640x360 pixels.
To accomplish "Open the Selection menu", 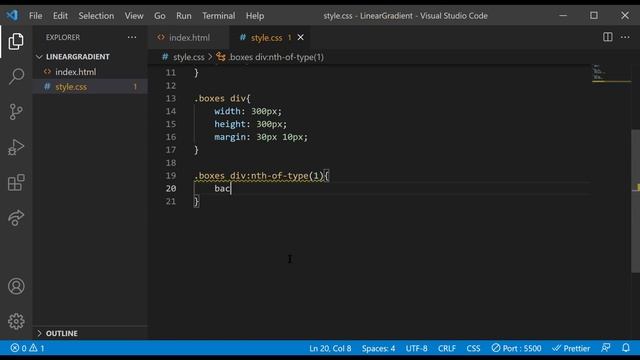I will coord(96,16).
